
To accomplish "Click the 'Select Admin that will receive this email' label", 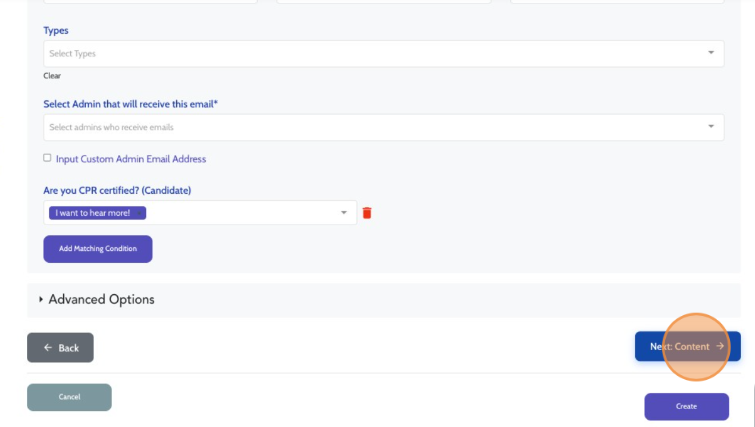I will 130,104.
